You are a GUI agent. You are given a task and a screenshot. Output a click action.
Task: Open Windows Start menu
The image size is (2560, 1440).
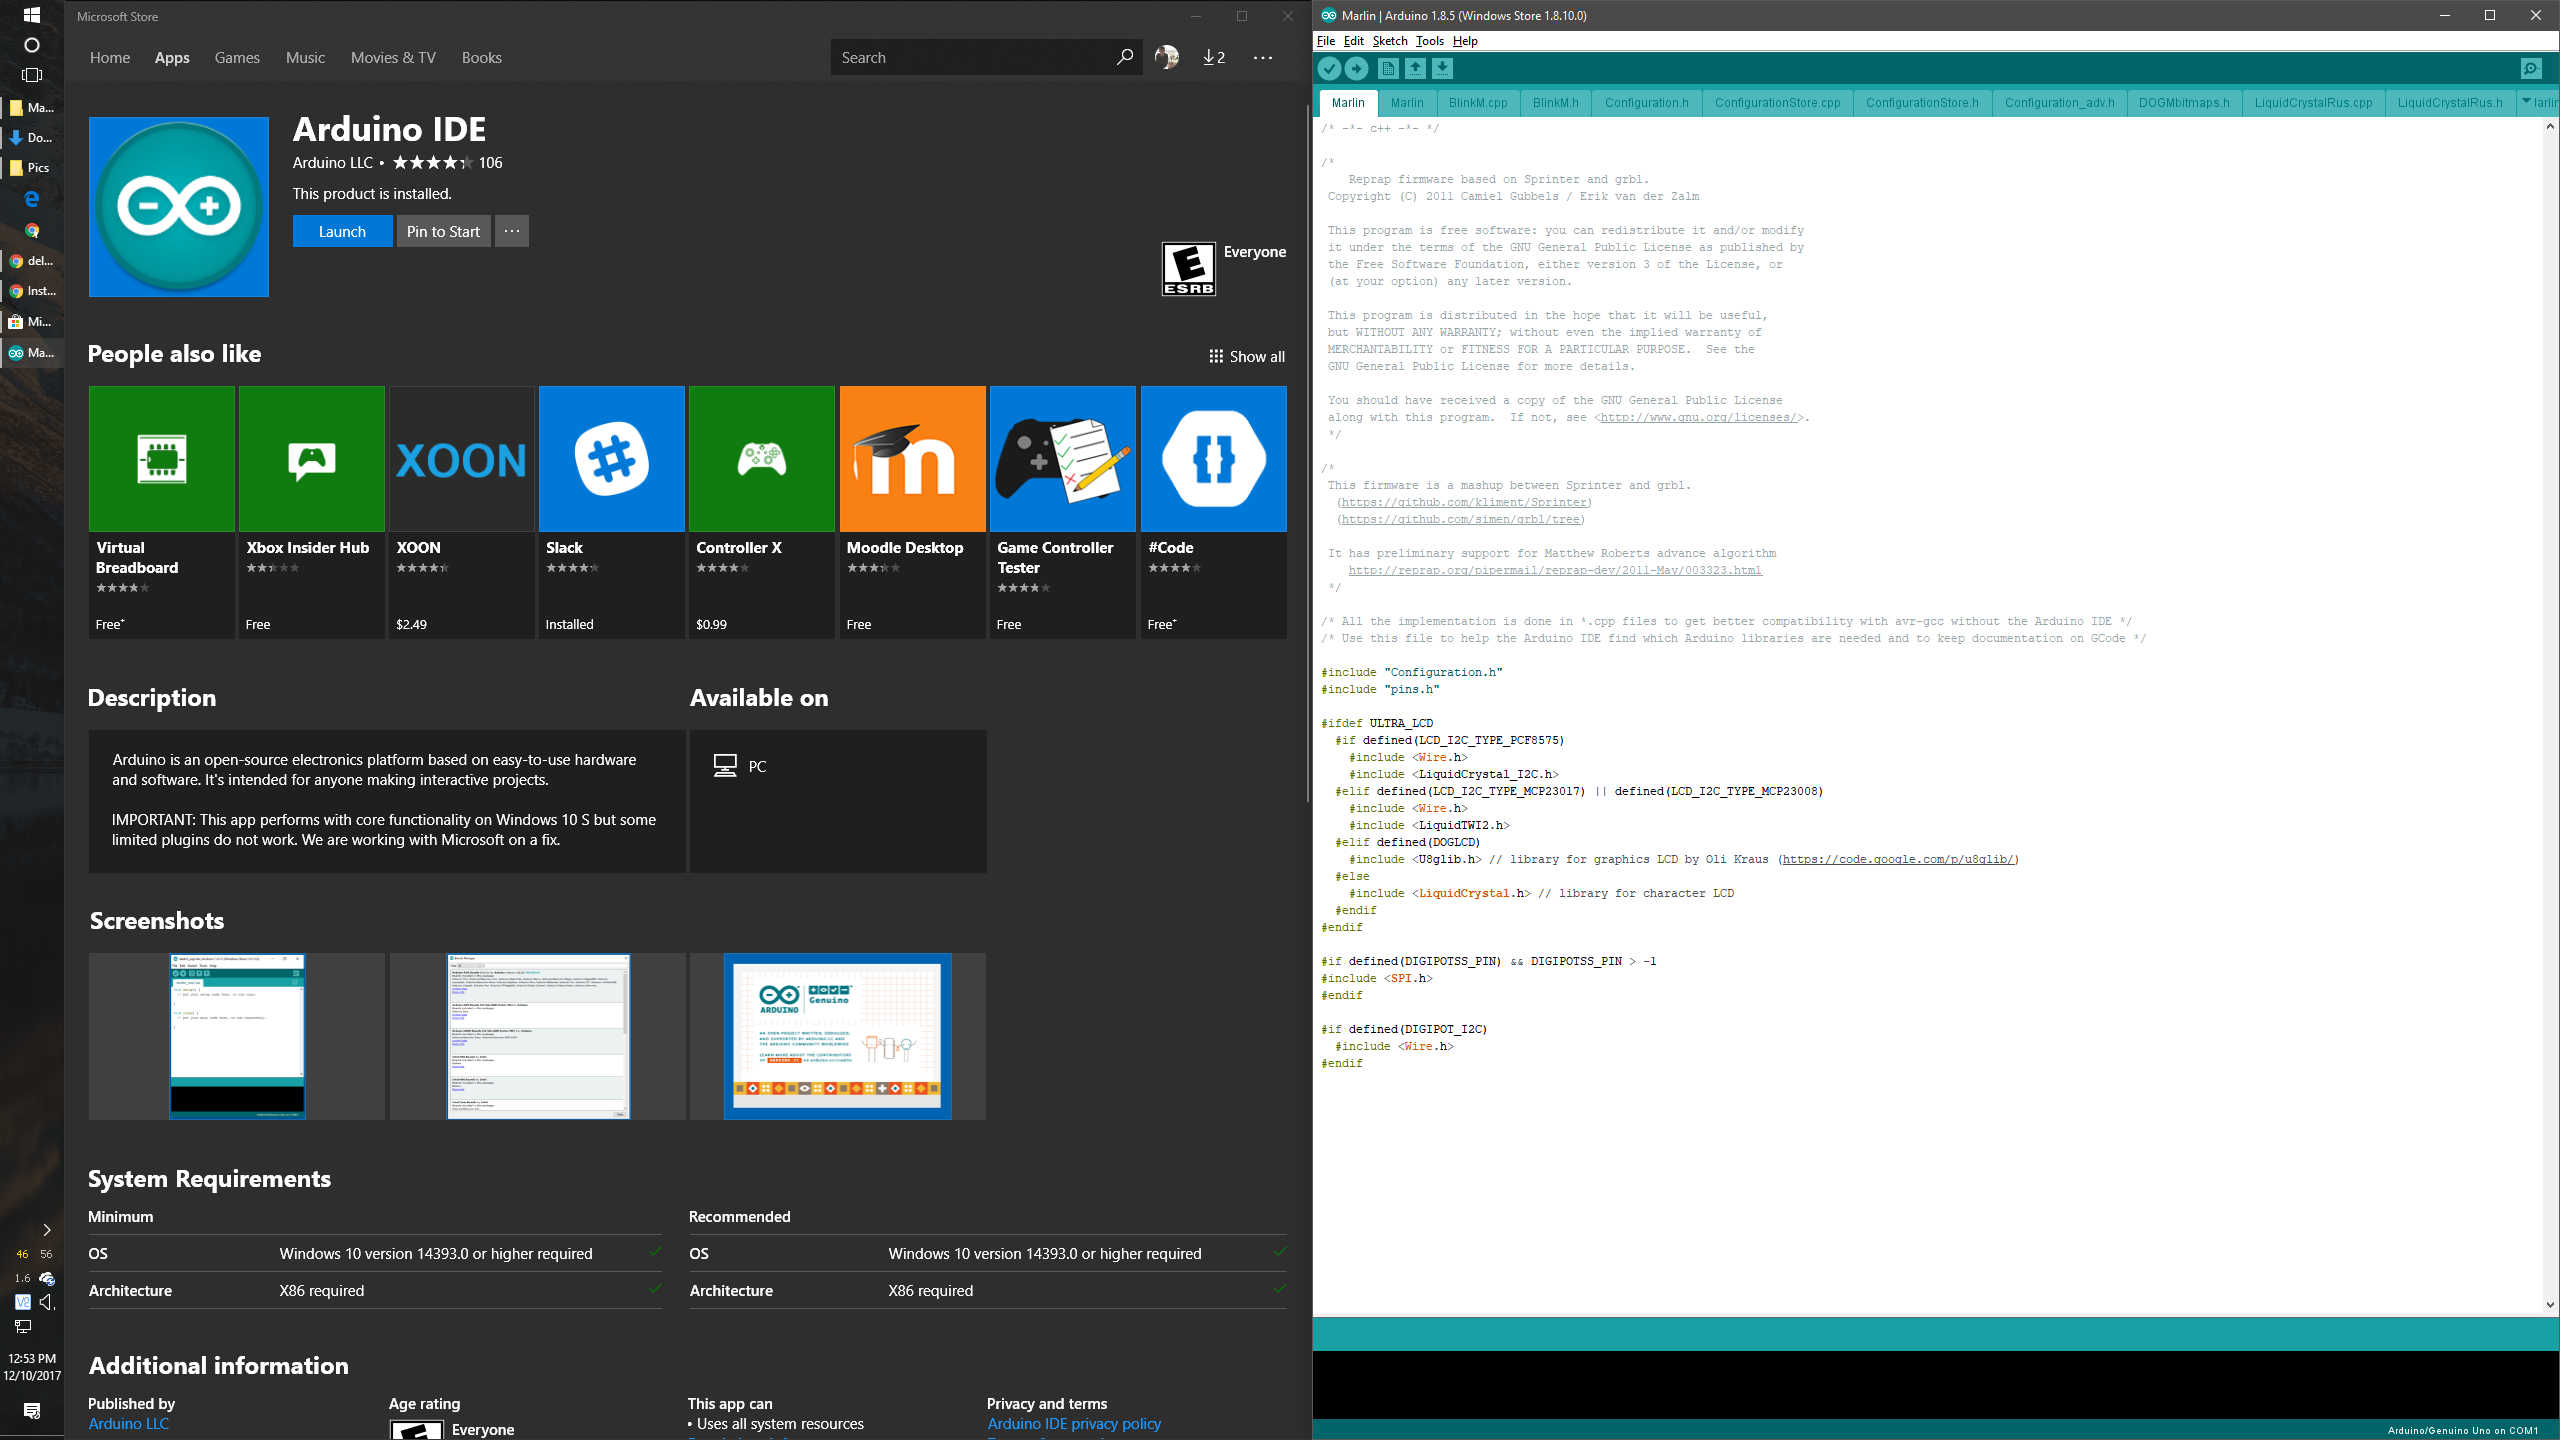31,15
